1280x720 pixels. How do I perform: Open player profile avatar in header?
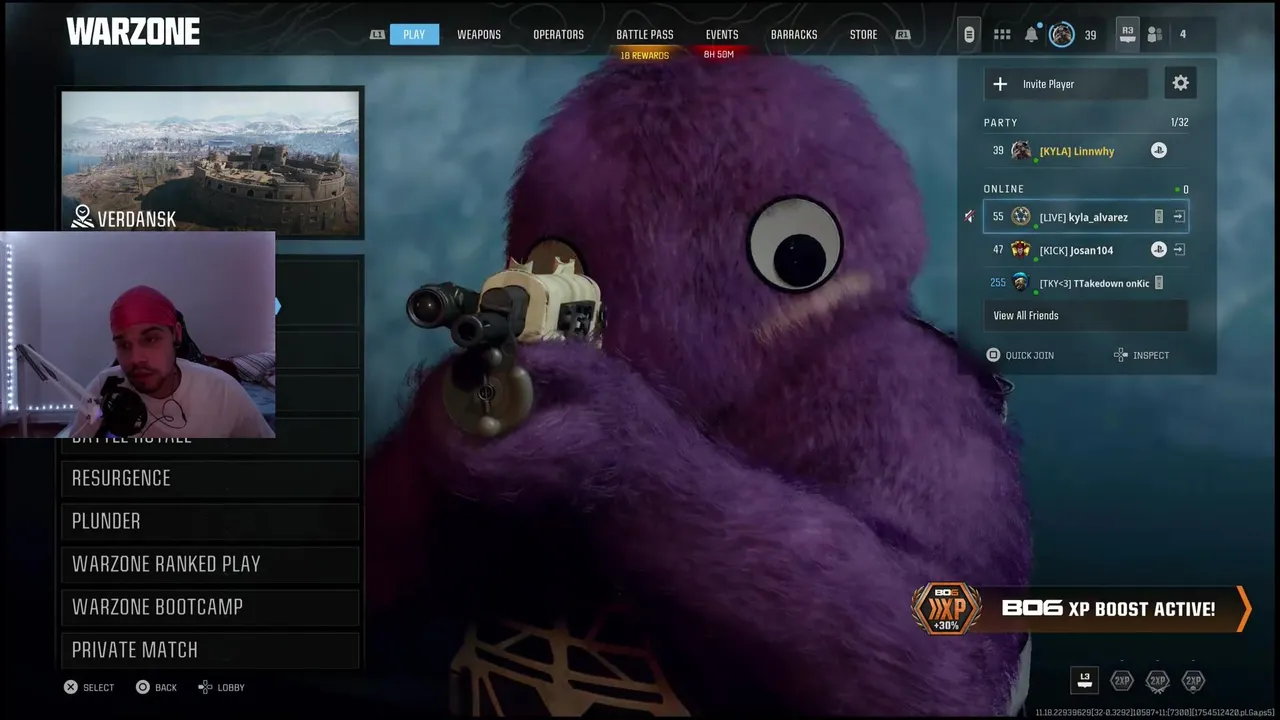point(1061,35)
